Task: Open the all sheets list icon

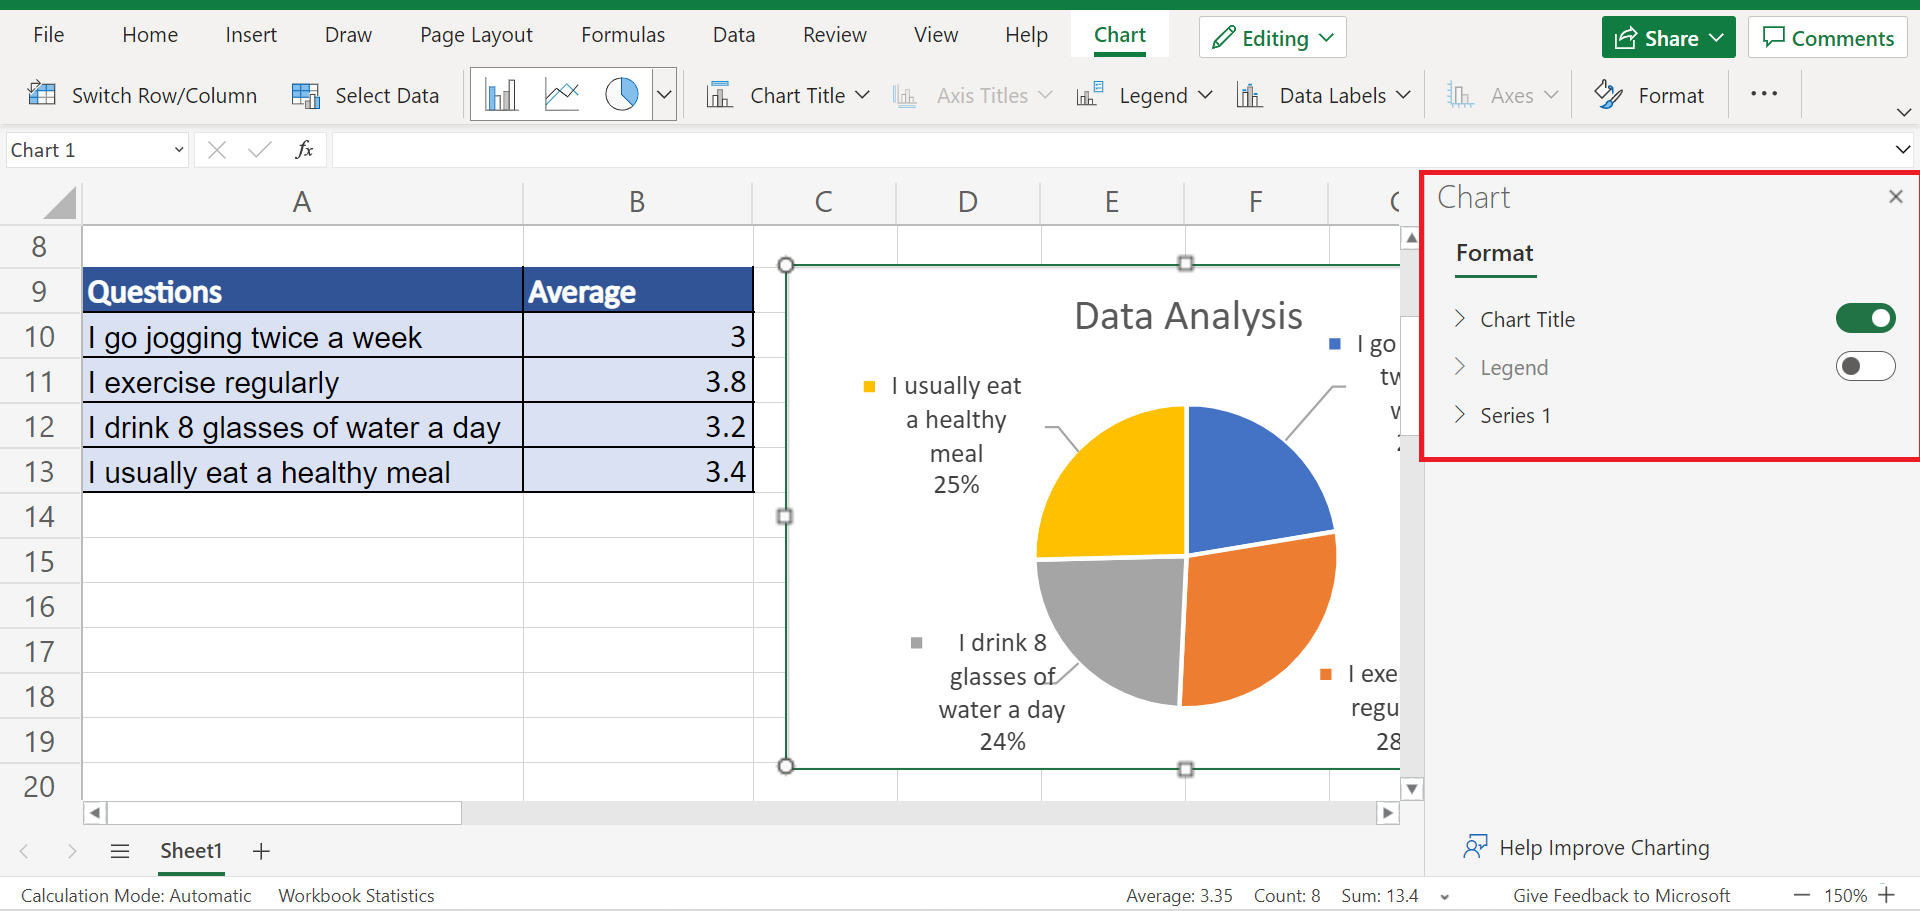Action: pyautogui.click(x=120, y=851)
